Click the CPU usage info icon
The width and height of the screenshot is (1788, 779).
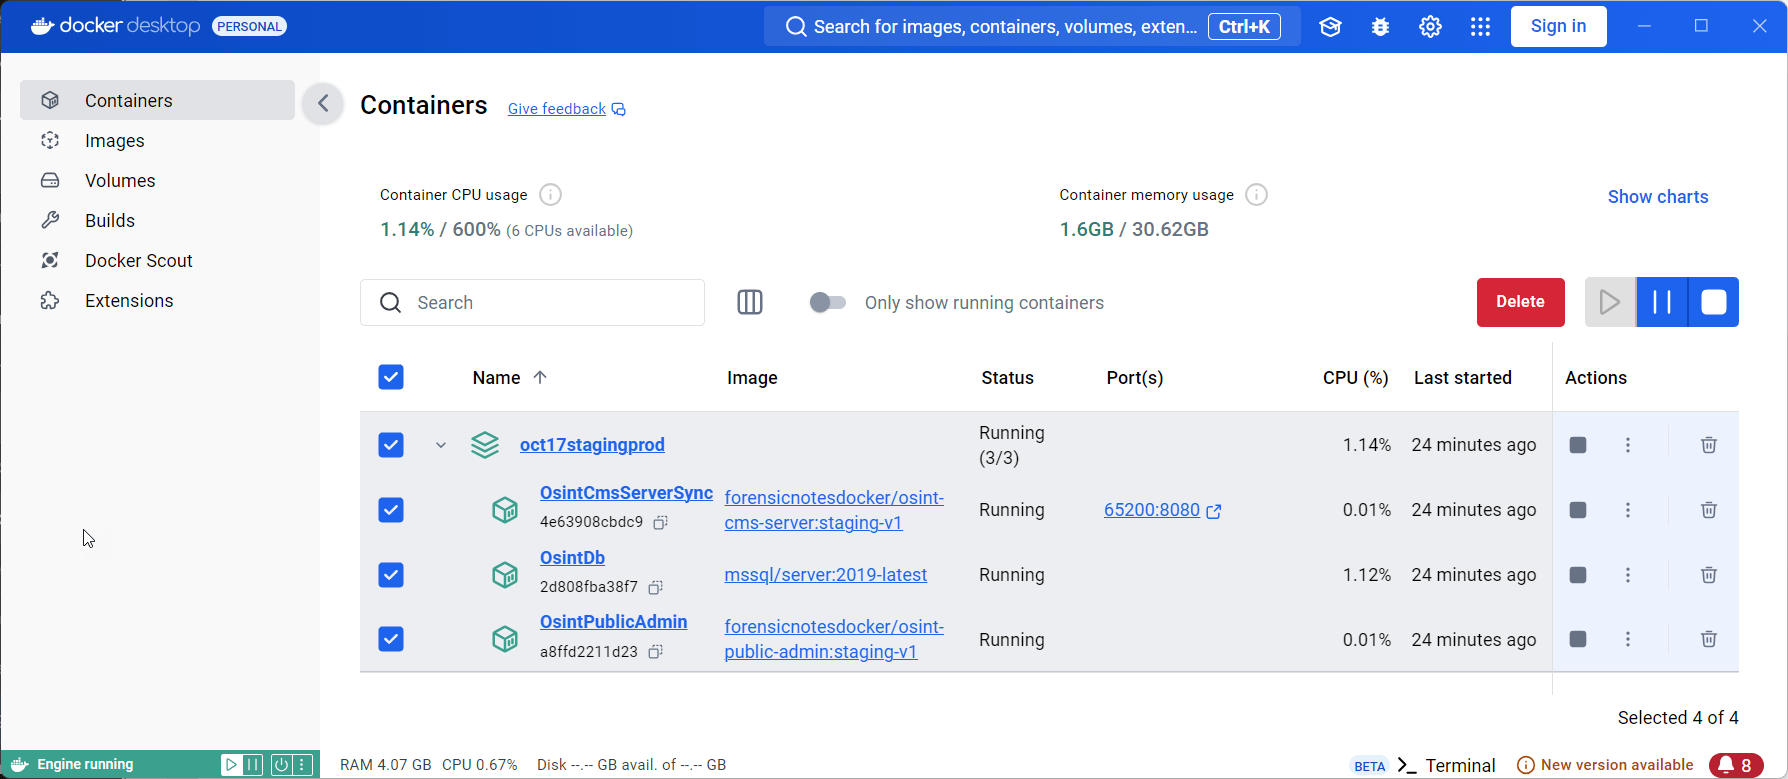click(550, 195)
